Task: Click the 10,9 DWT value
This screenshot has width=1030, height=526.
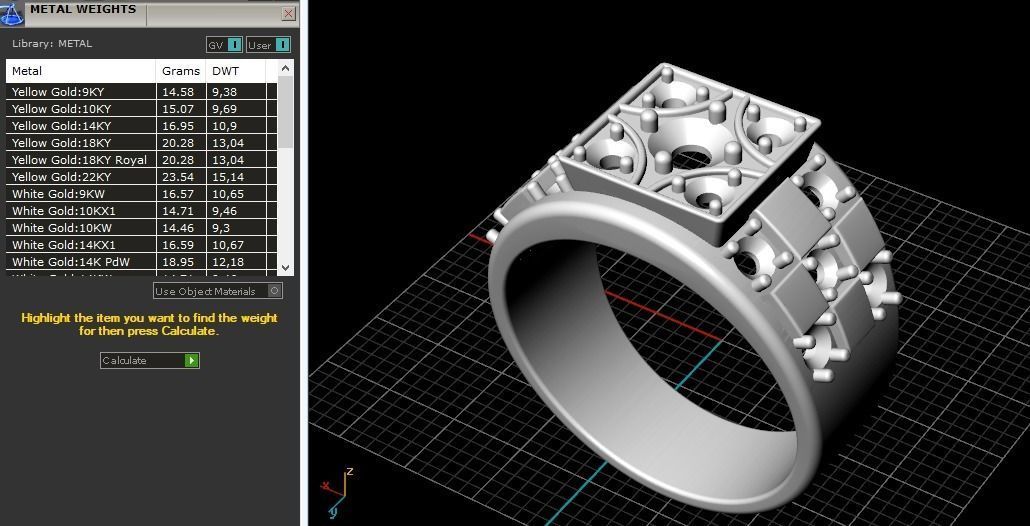Action: [224, 126]
